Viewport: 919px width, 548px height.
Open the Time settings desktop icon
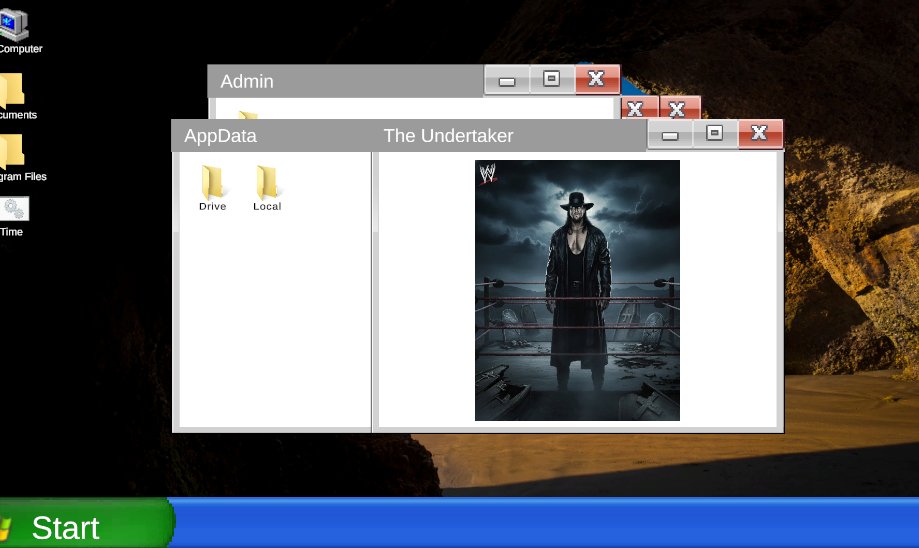tap(13, 217)
